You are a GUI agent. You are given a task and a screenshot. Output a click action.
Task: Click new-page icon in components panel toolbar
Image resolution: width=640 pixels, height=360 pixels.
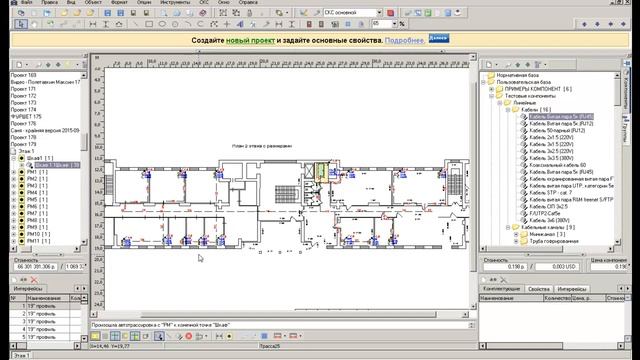(x=489, y=64)
